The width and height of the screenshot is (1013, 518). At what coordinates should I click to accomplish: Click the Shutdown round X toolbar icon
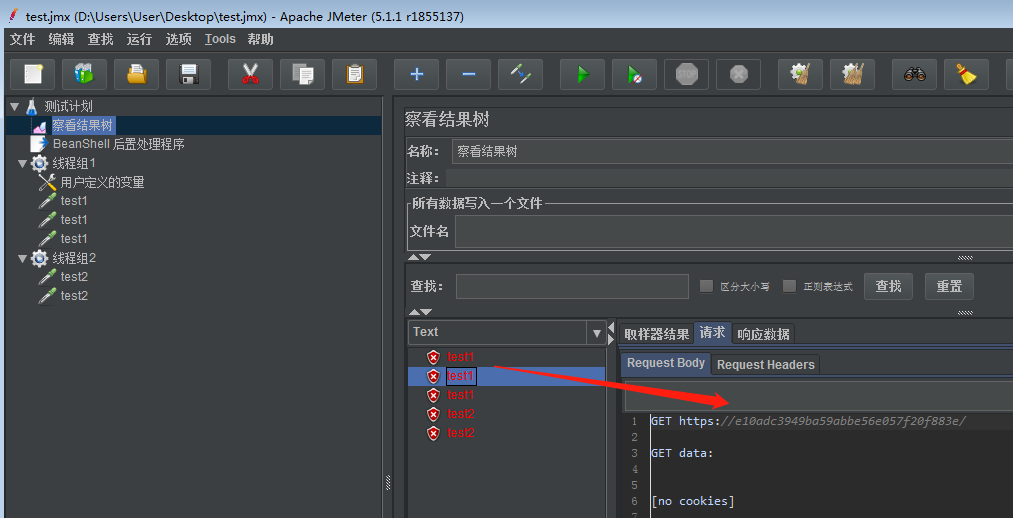pos(738,74)
